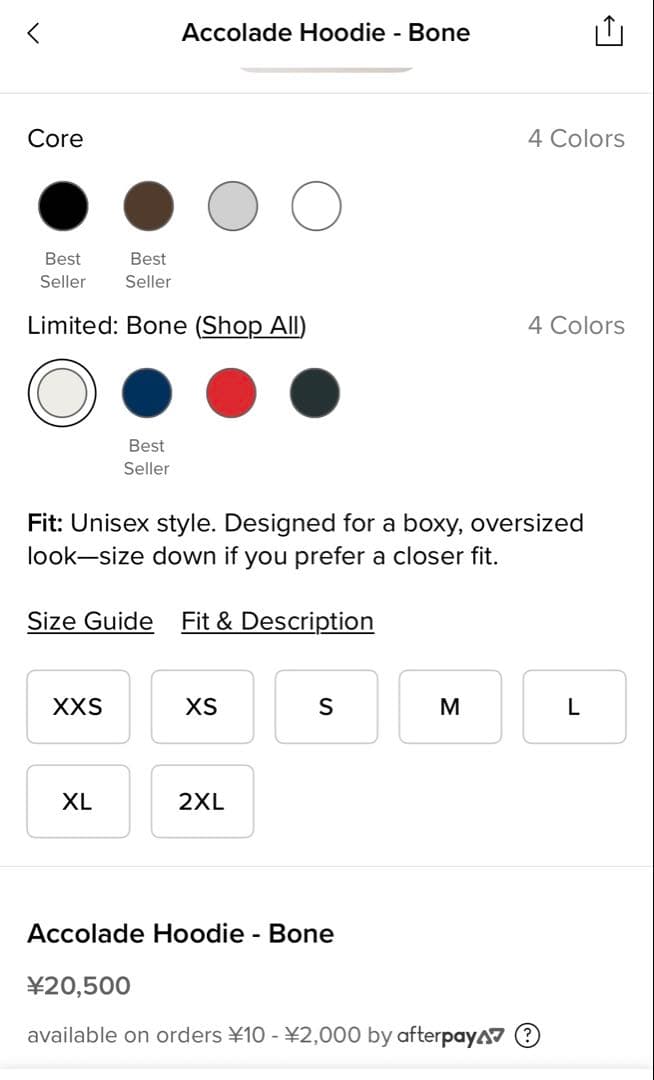Choose the white Core color swatch
Screen dimensions: 654x1080
click(x=316, y=206)
